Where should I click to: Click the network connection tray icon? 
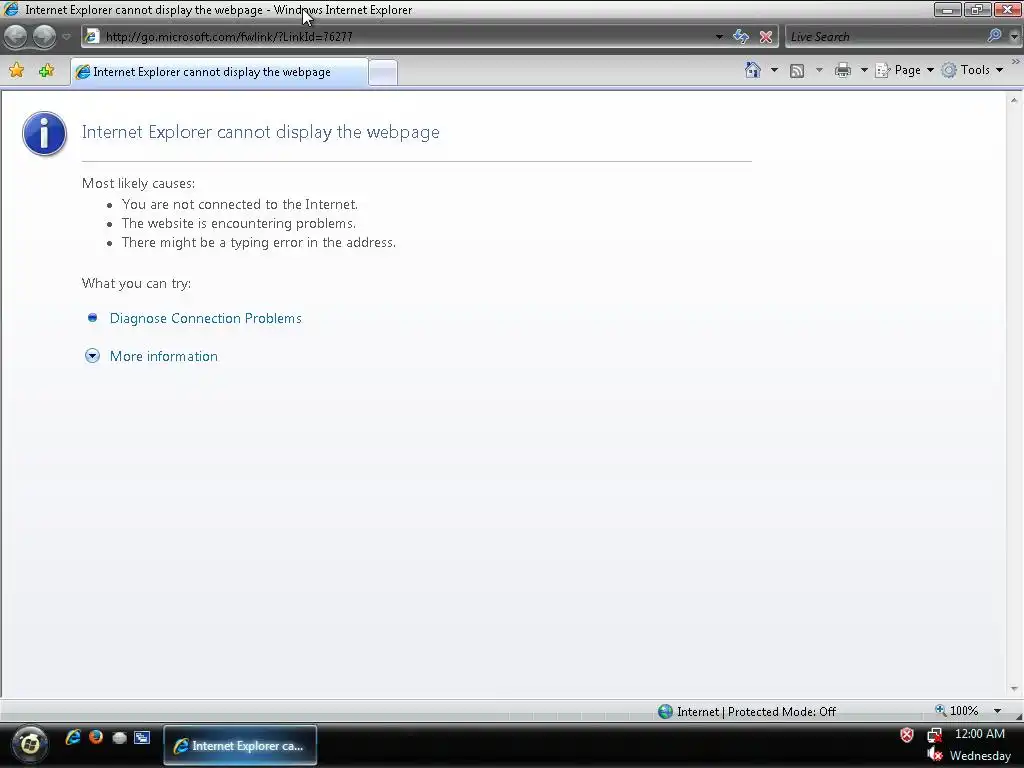tap(935, 735)
